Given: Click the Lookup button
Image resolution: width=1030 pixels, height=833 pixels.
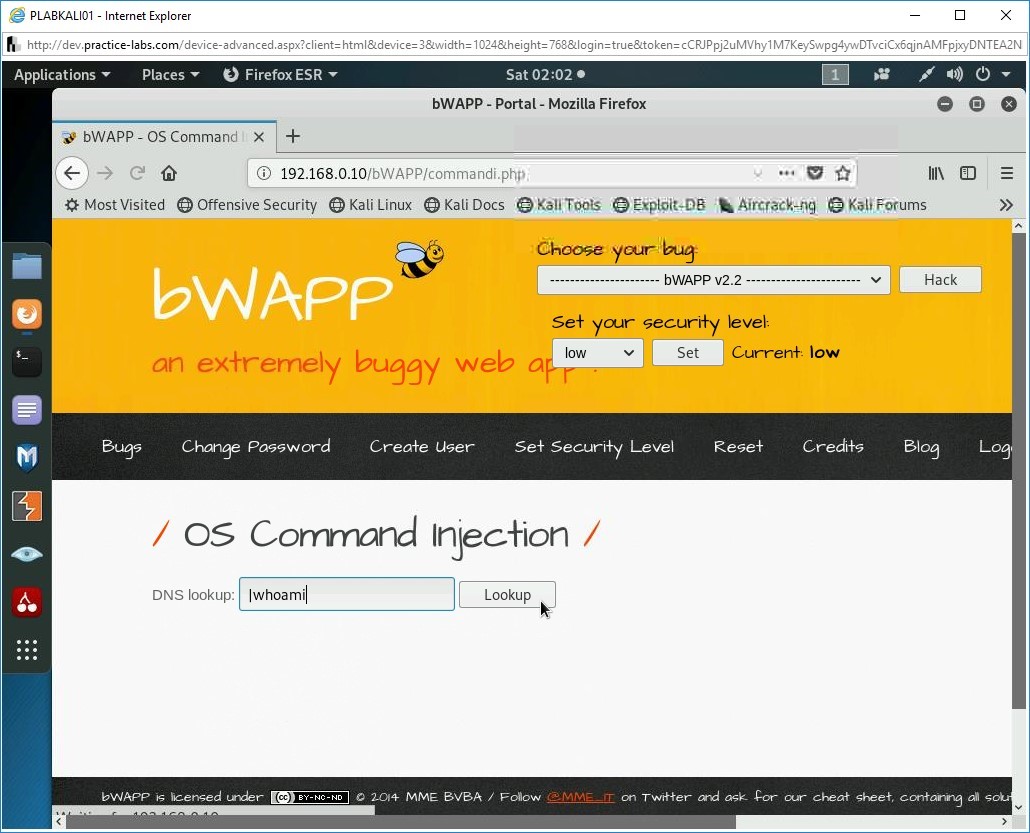Looking at the screenshot, I should [x=507, y=594].
